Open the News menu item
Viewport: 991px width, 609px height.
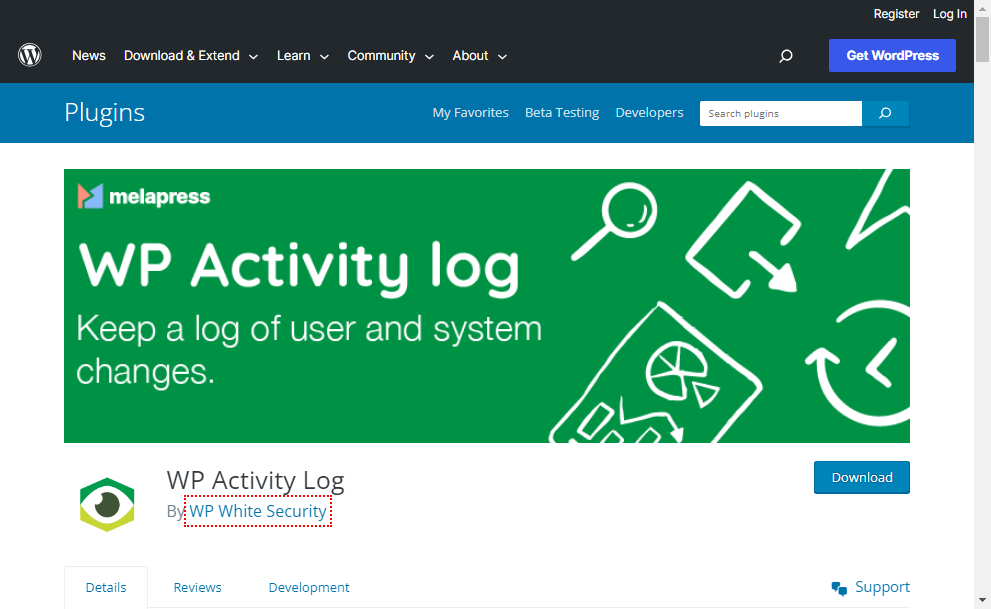[x=89, y=56]
